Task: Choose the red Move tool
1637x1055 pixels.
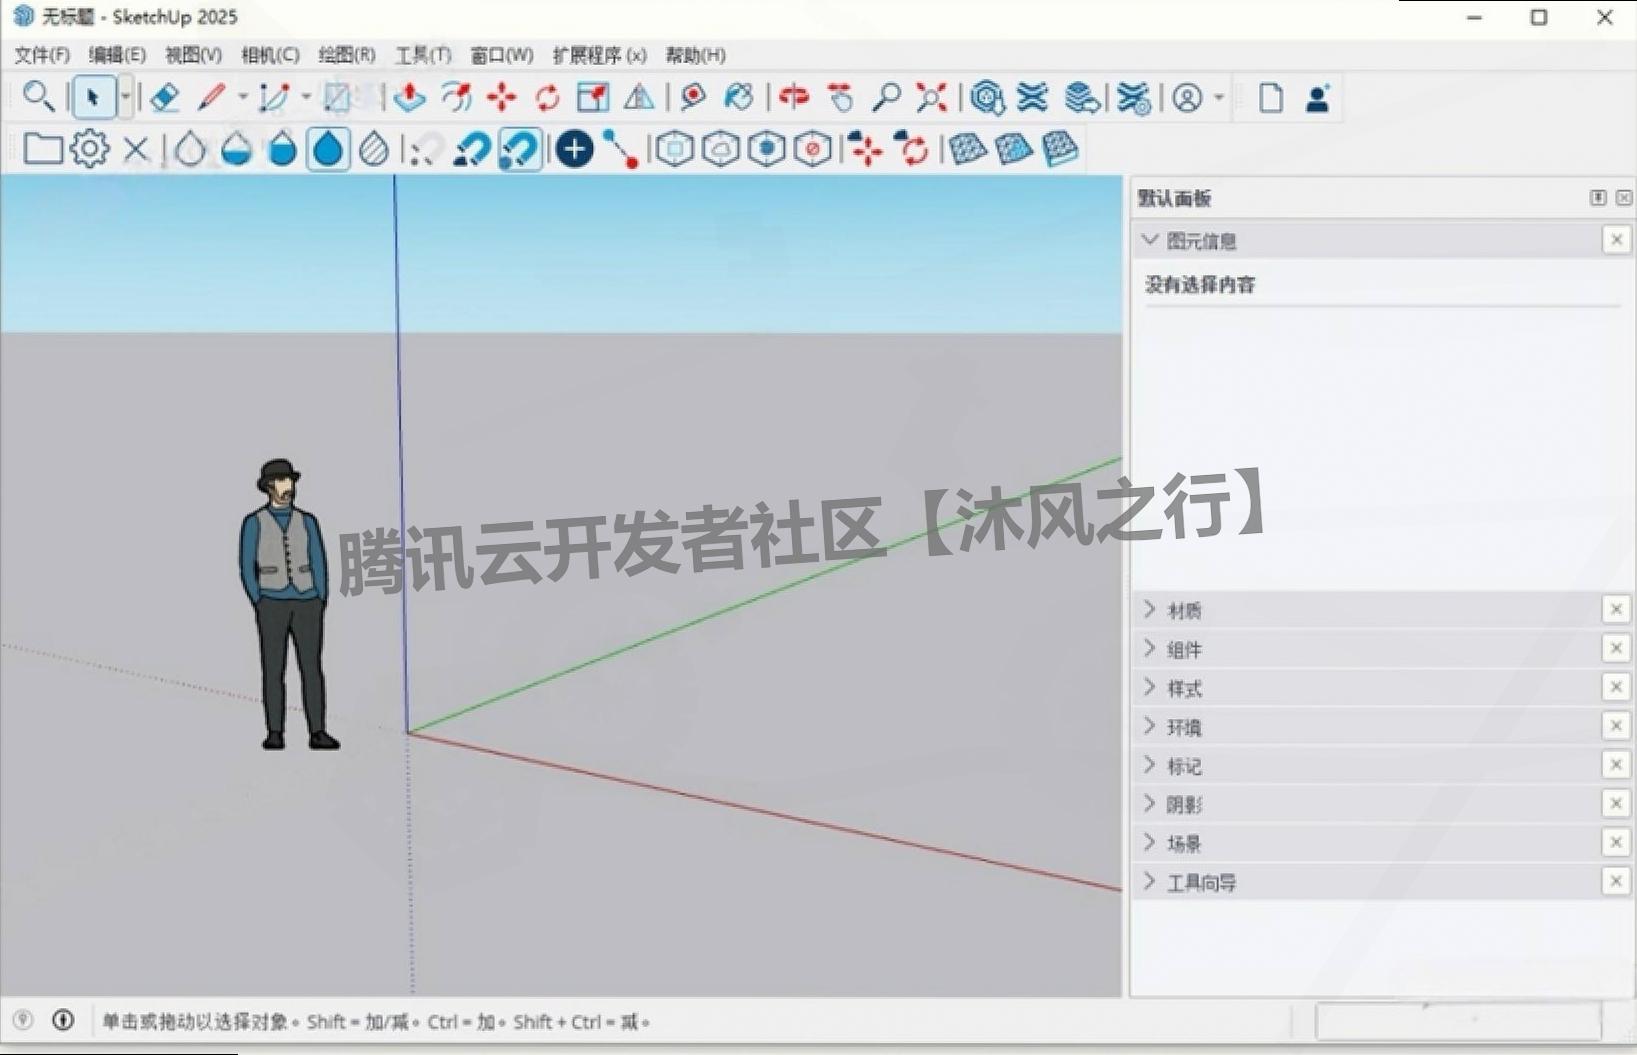Action: (x=502, y=98)
